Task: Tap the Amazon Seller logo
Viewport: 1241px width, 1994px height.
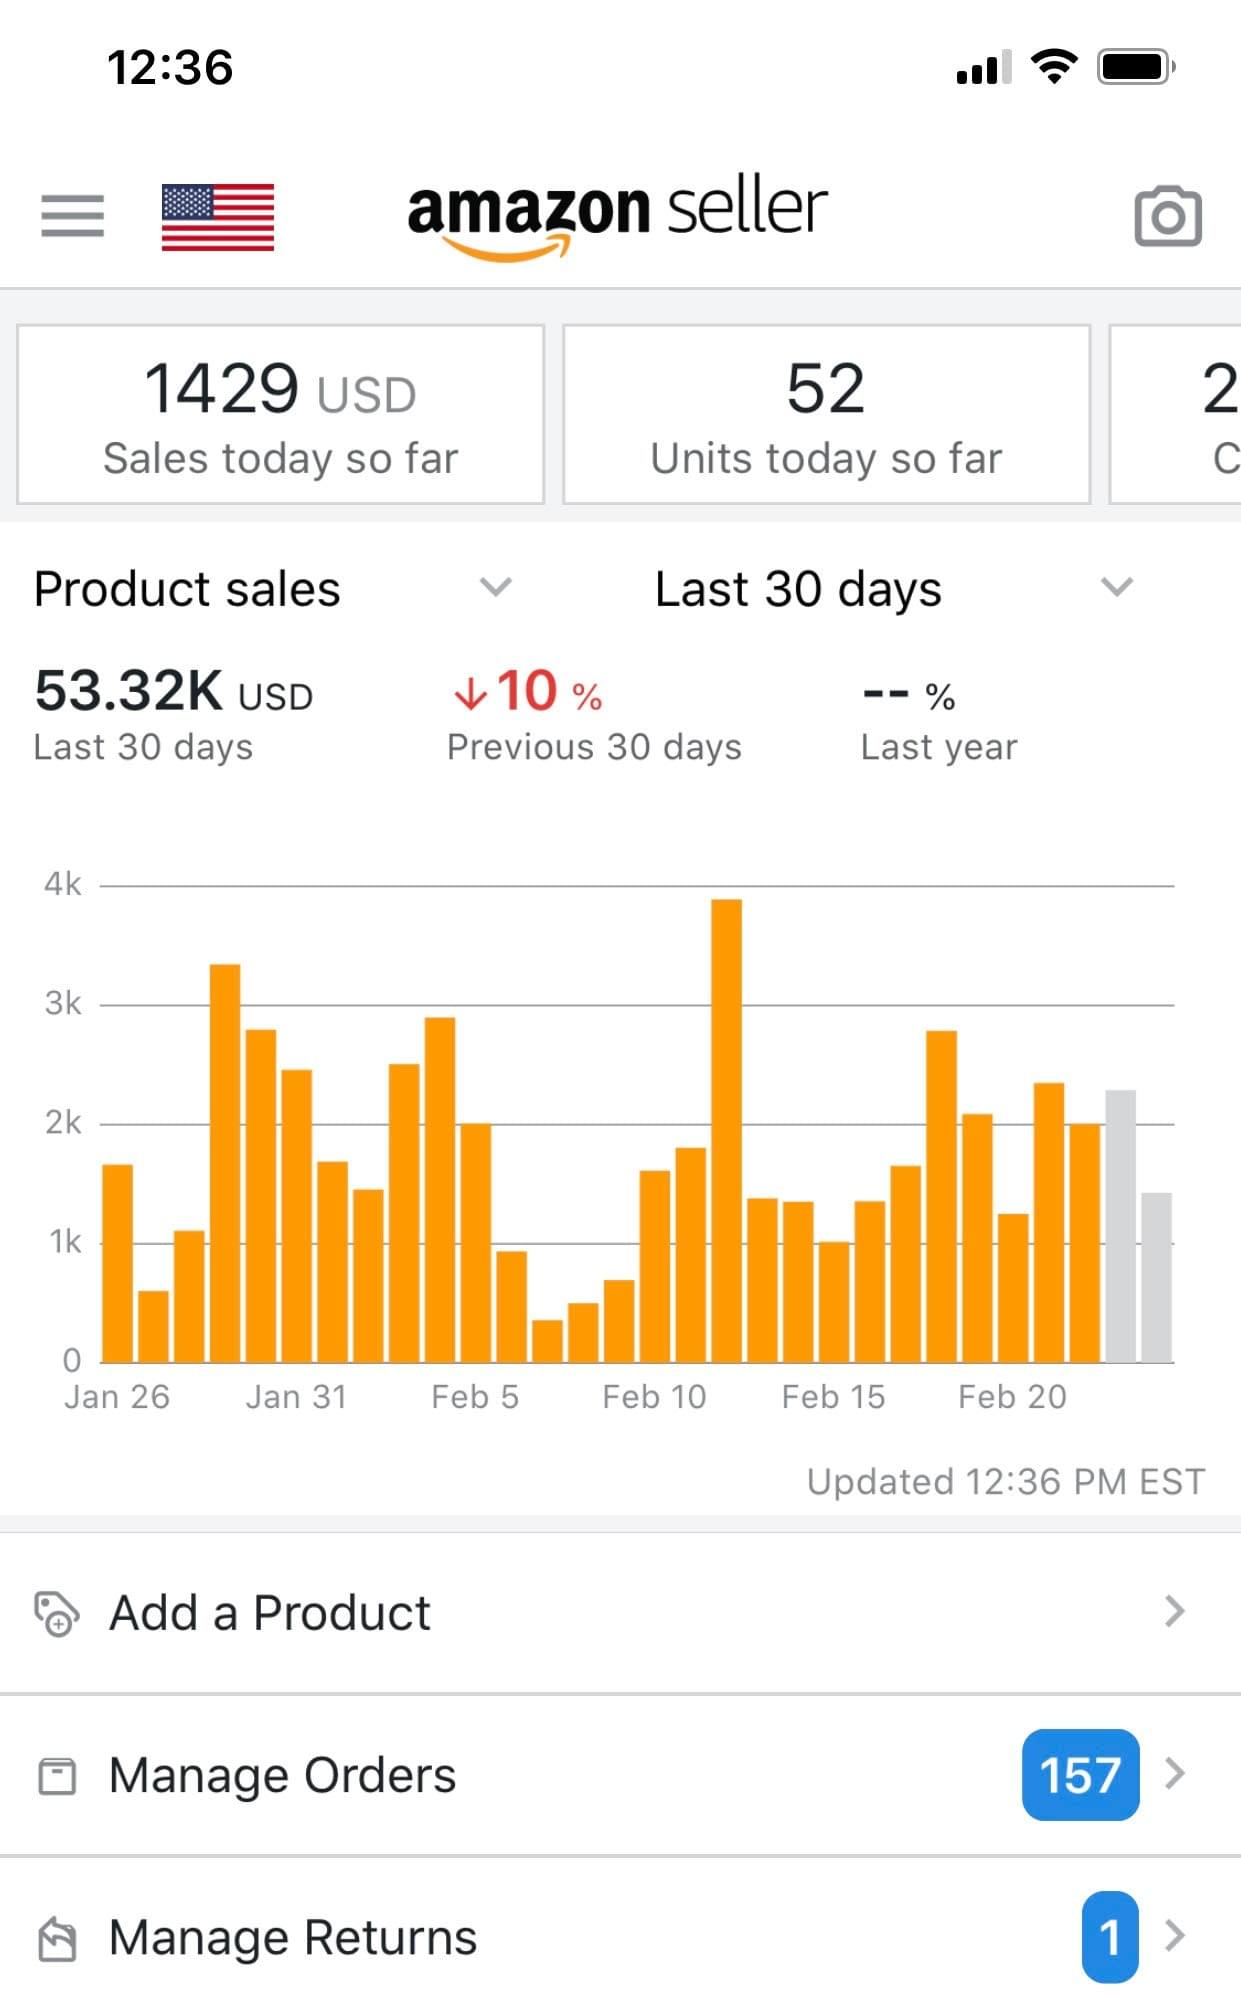Action: [x=617, y=214]
